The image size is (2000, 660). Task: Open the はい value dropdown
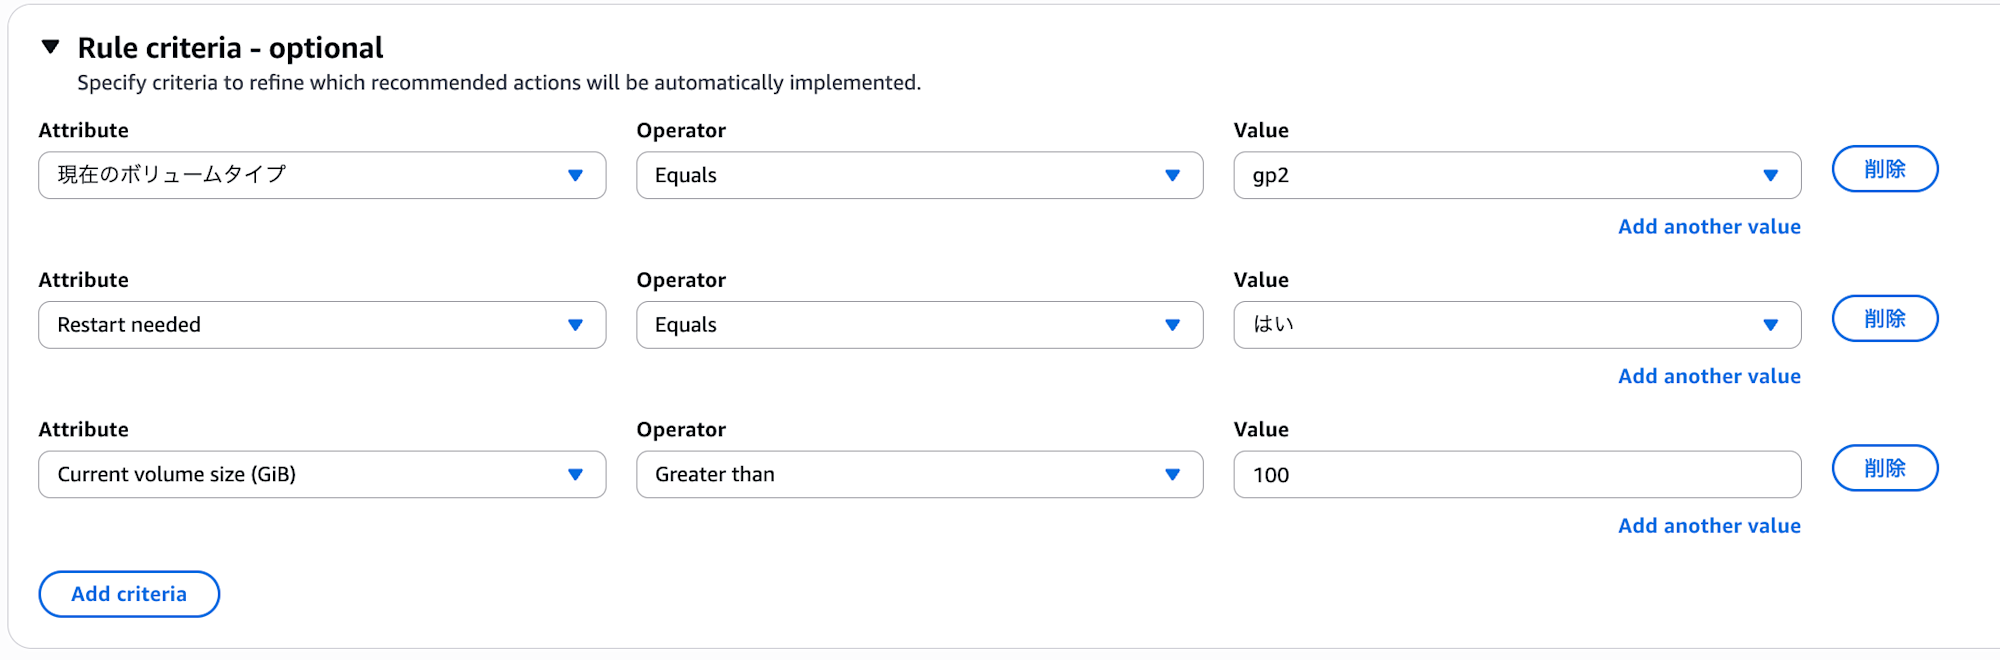tap(1516, 325)
